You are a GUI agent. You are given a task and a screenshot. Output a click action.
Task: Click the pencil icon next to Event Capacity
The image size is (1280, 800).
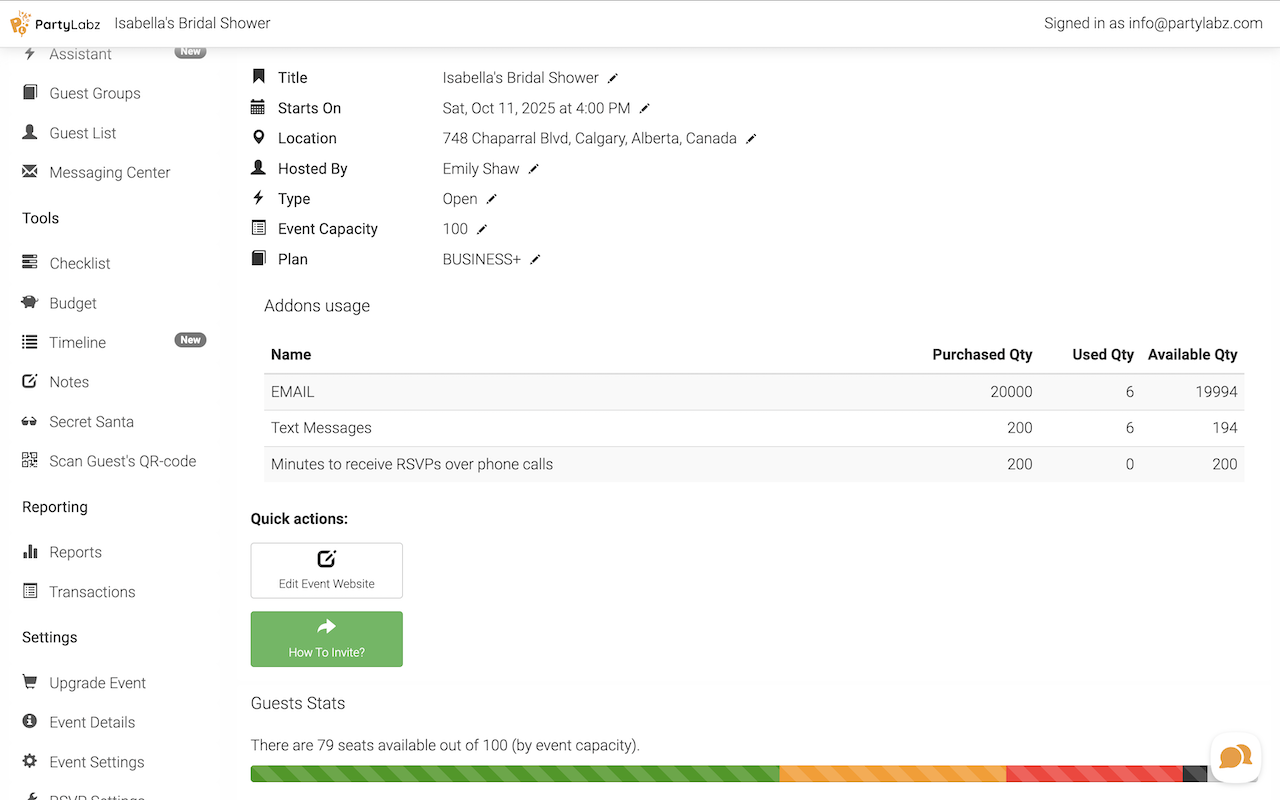pos(482,229)
